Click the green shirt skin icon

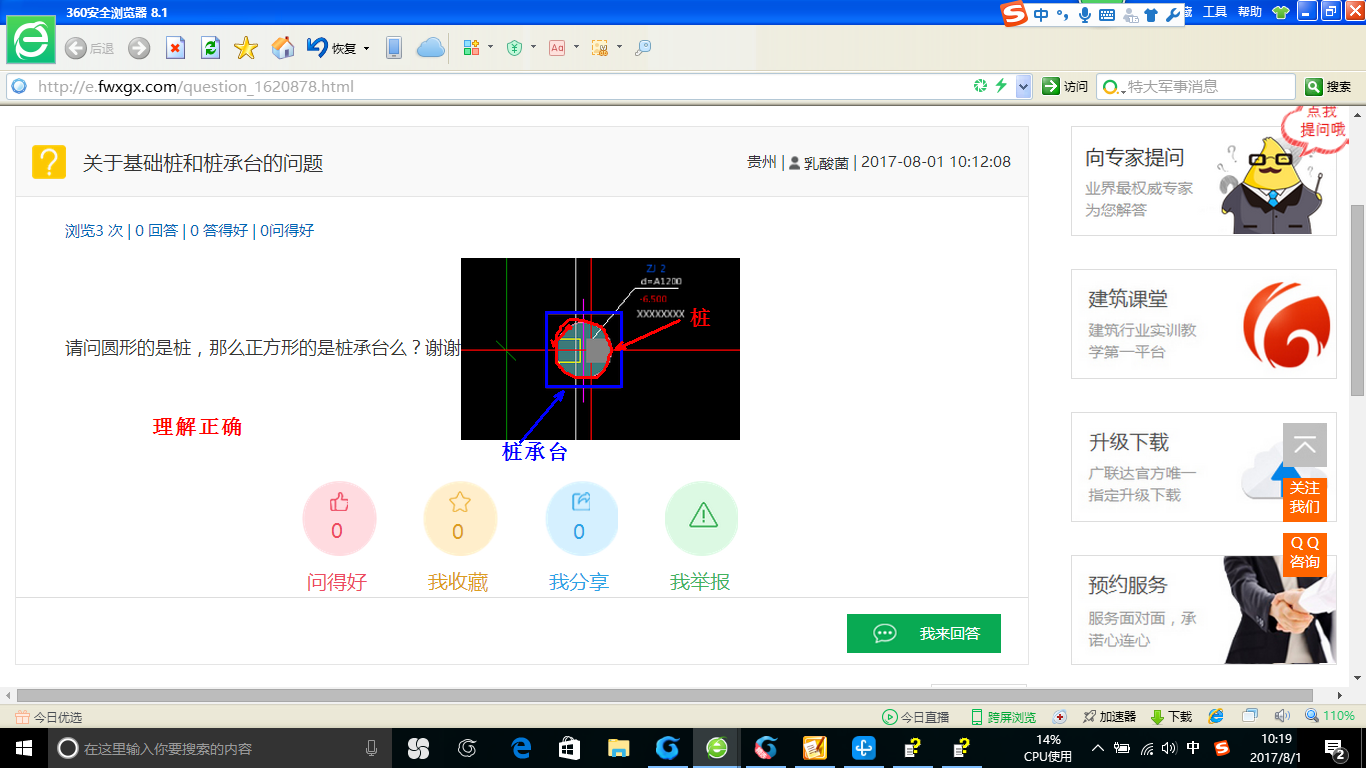point(1281,13)
